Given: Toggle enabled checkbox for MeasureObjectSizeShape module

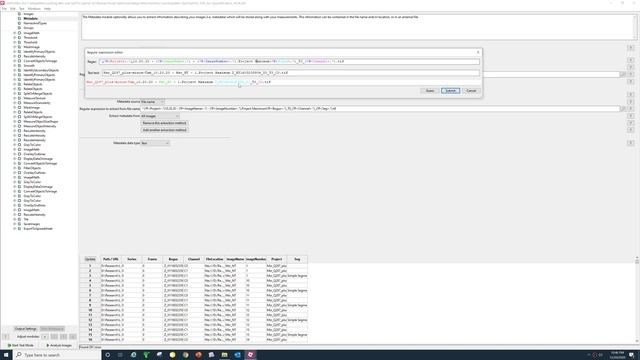Looking at the screenshot, I should click(19, 122).
